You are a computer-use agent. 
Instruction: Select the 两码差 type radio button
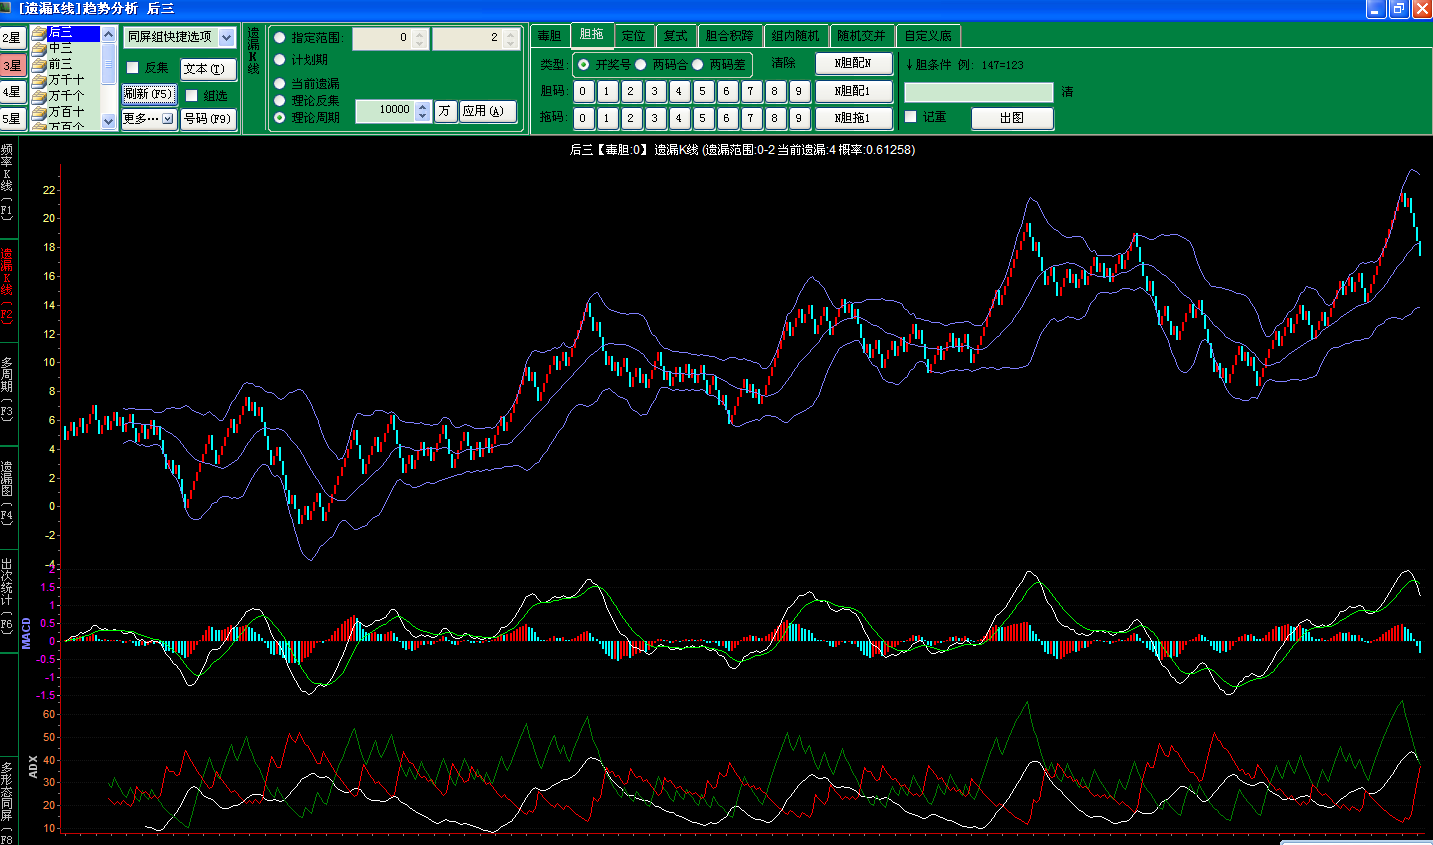[x=698, y=65]
